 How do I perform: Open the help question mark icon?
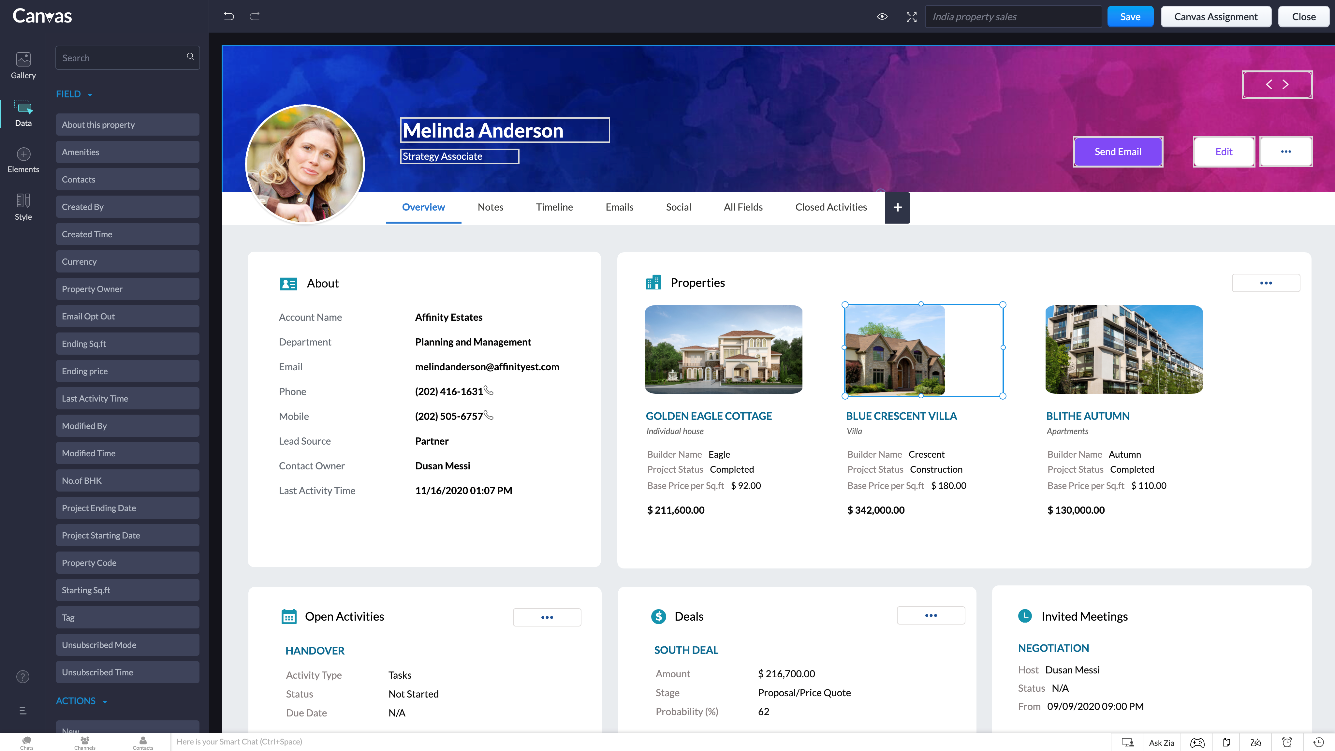click(23, 677)
